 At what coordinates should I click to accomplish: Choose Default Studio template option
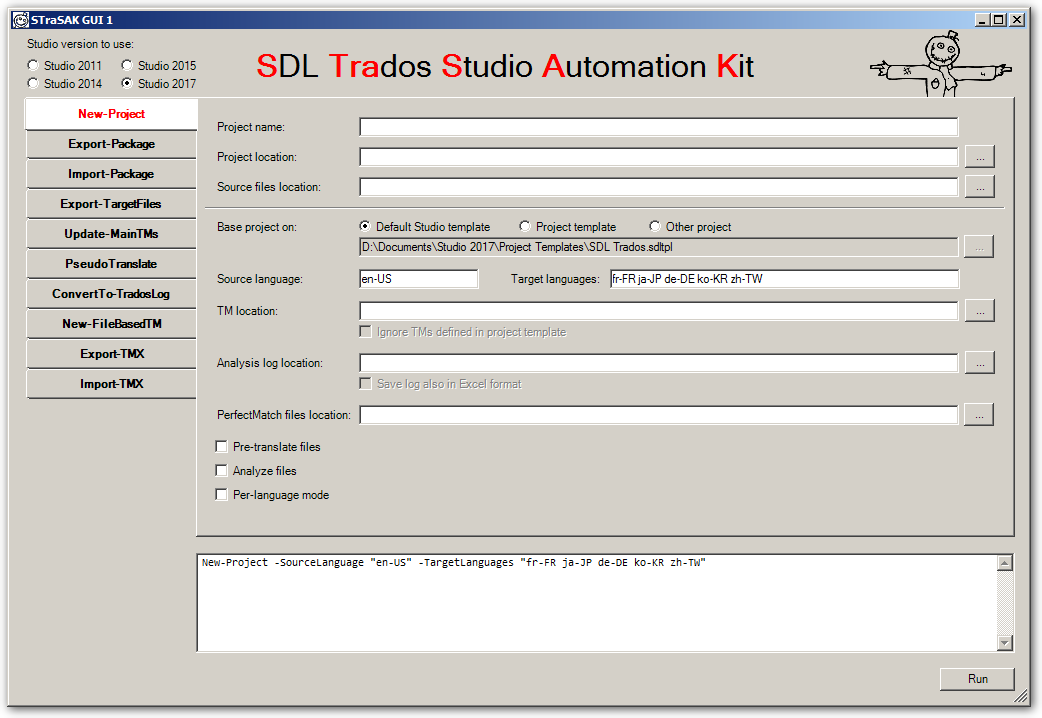365,226
